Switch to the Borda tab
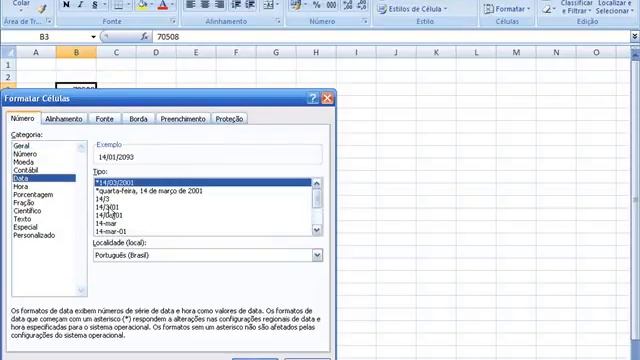 pos(138,119)
